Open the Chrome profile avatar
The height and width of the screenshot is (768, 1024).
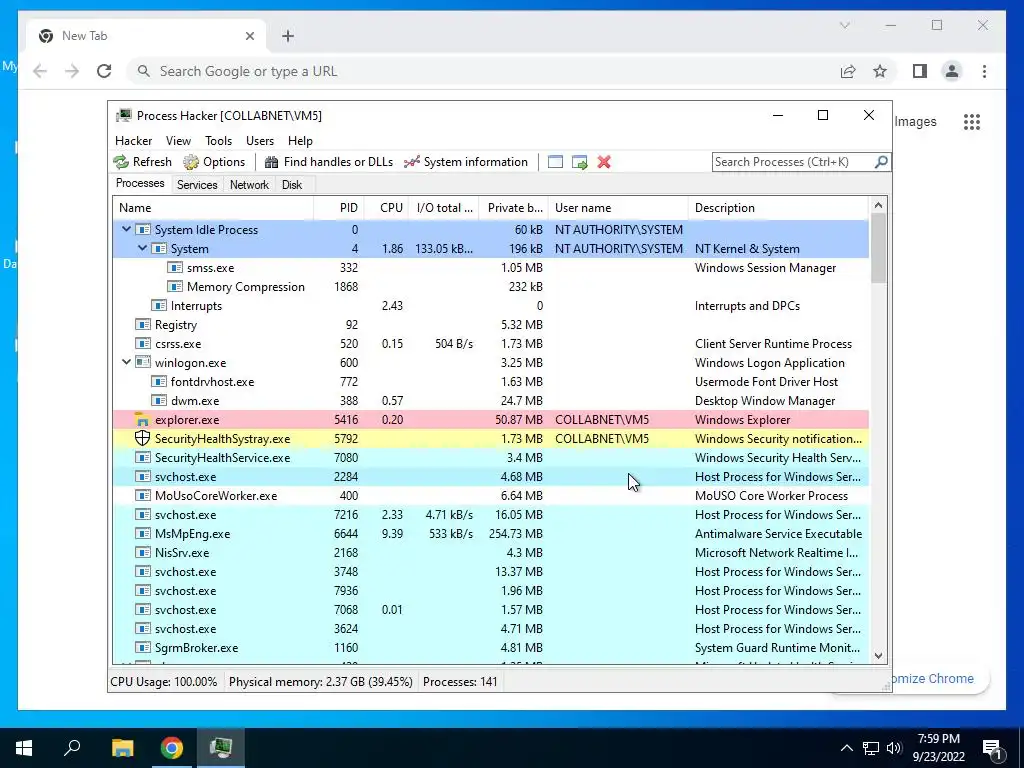coord(952,71)
